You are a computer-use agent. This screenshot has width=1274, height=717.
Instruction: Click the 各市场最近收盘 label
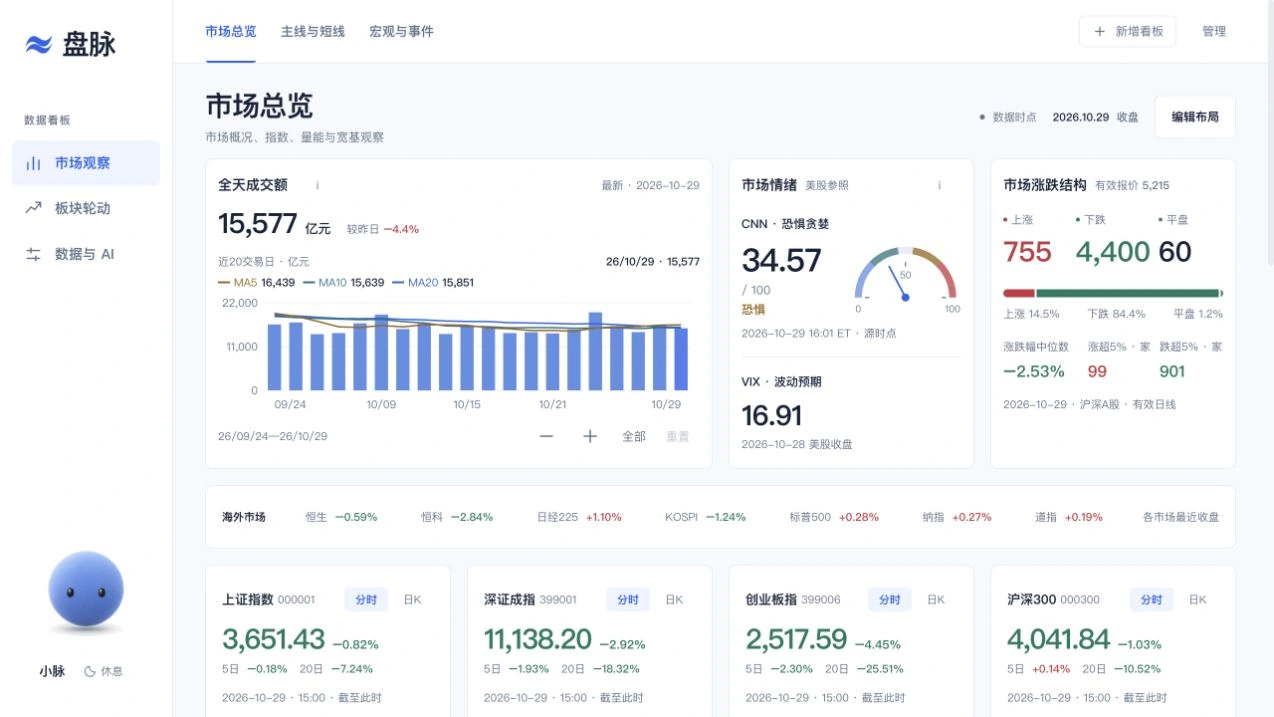pyautogui.click(x=1181, y=517)
